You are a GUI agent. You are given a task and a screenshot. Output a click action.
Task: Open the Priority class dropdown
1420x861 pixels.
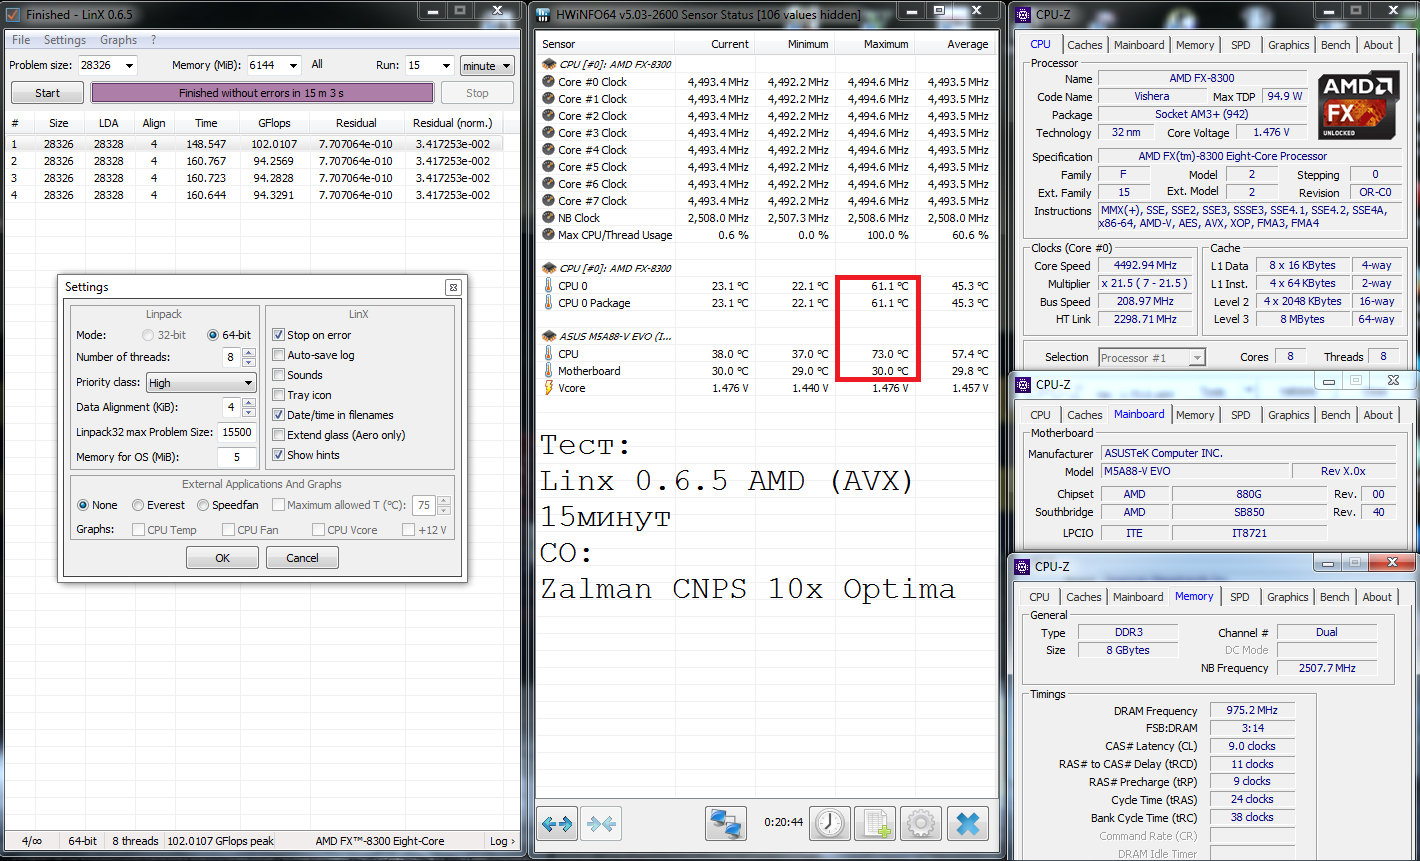pyautogui.click(x=201, y=383)
